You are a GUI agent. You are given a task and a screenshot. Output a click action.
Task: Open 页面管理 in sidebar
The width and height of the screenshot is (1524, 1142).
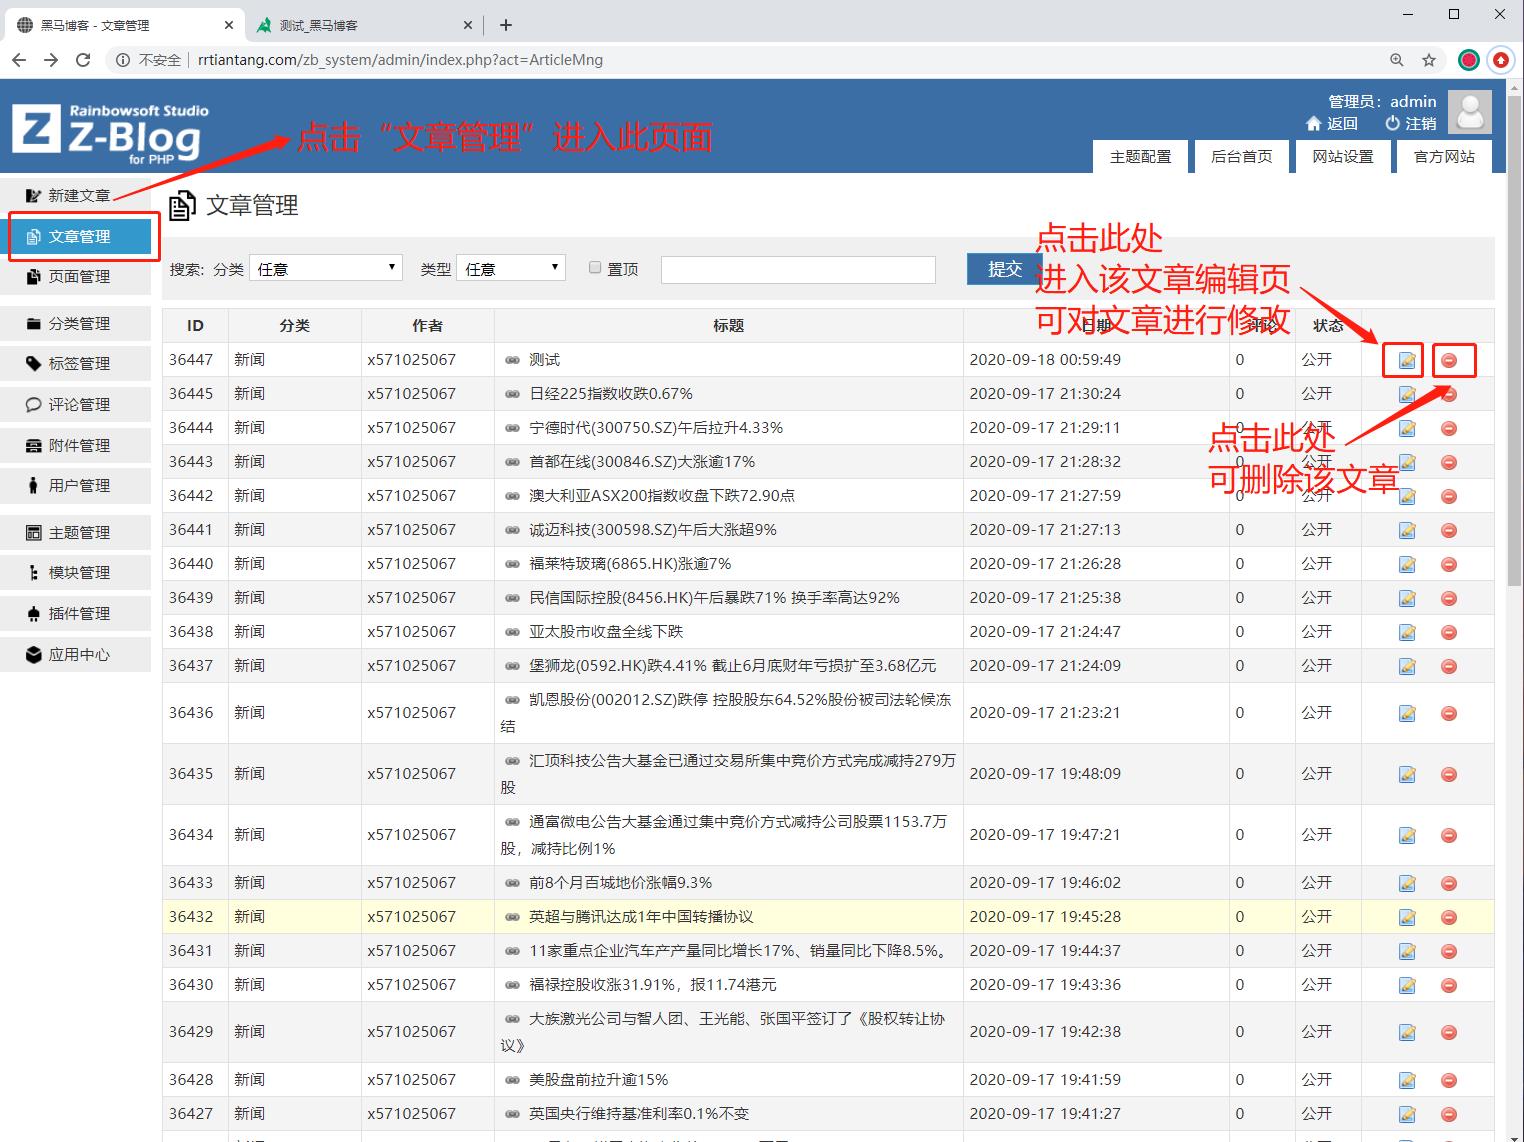(76, 277)
